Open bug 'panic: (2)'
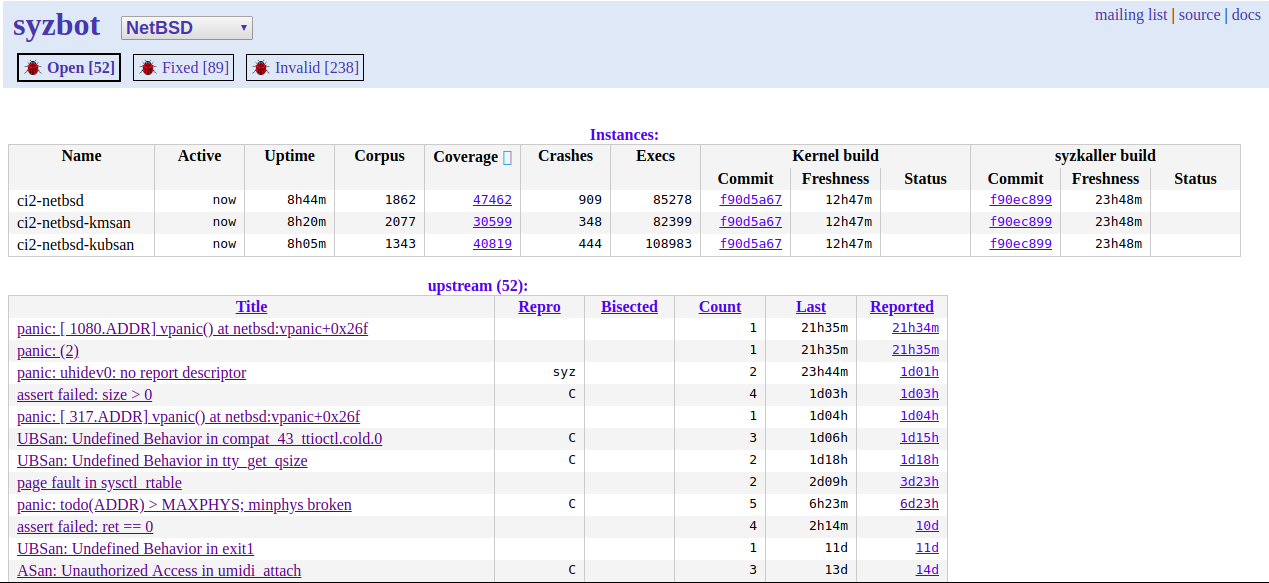 coord(48,351)
